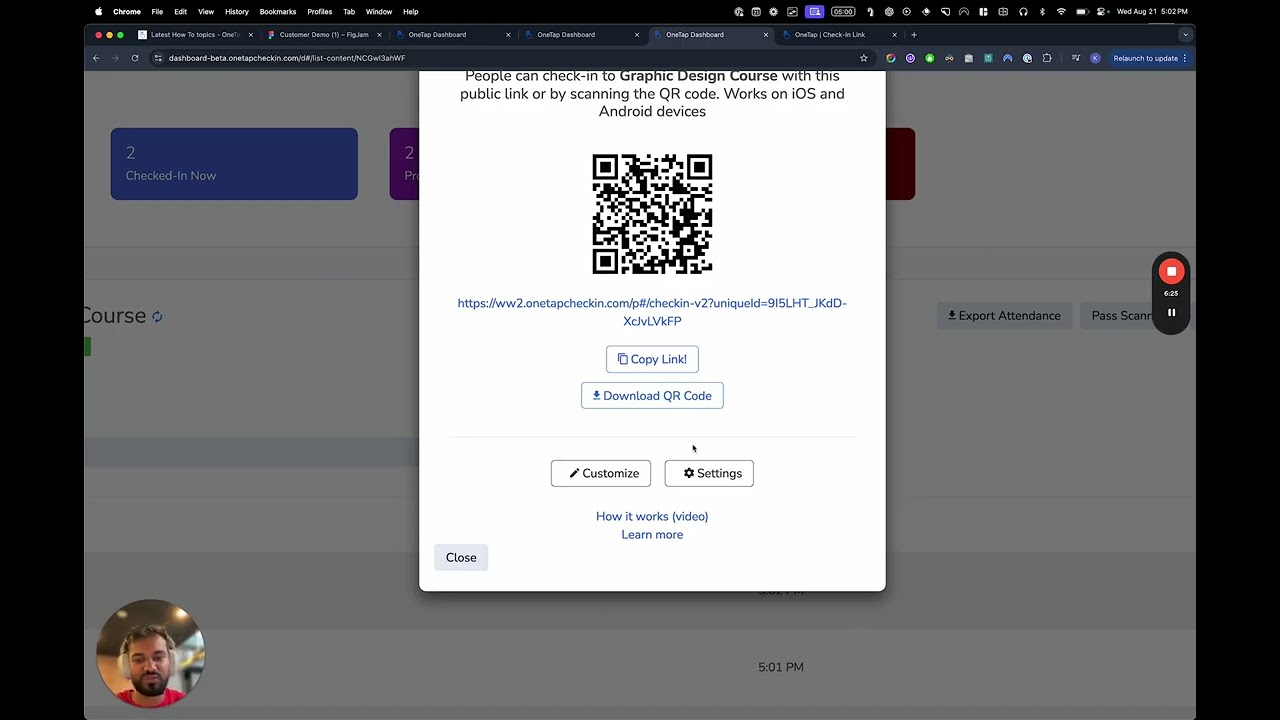Open the check-in link Settings
Image resolution: width=1280 pixels, height=720 pixels.
[709, 473]
